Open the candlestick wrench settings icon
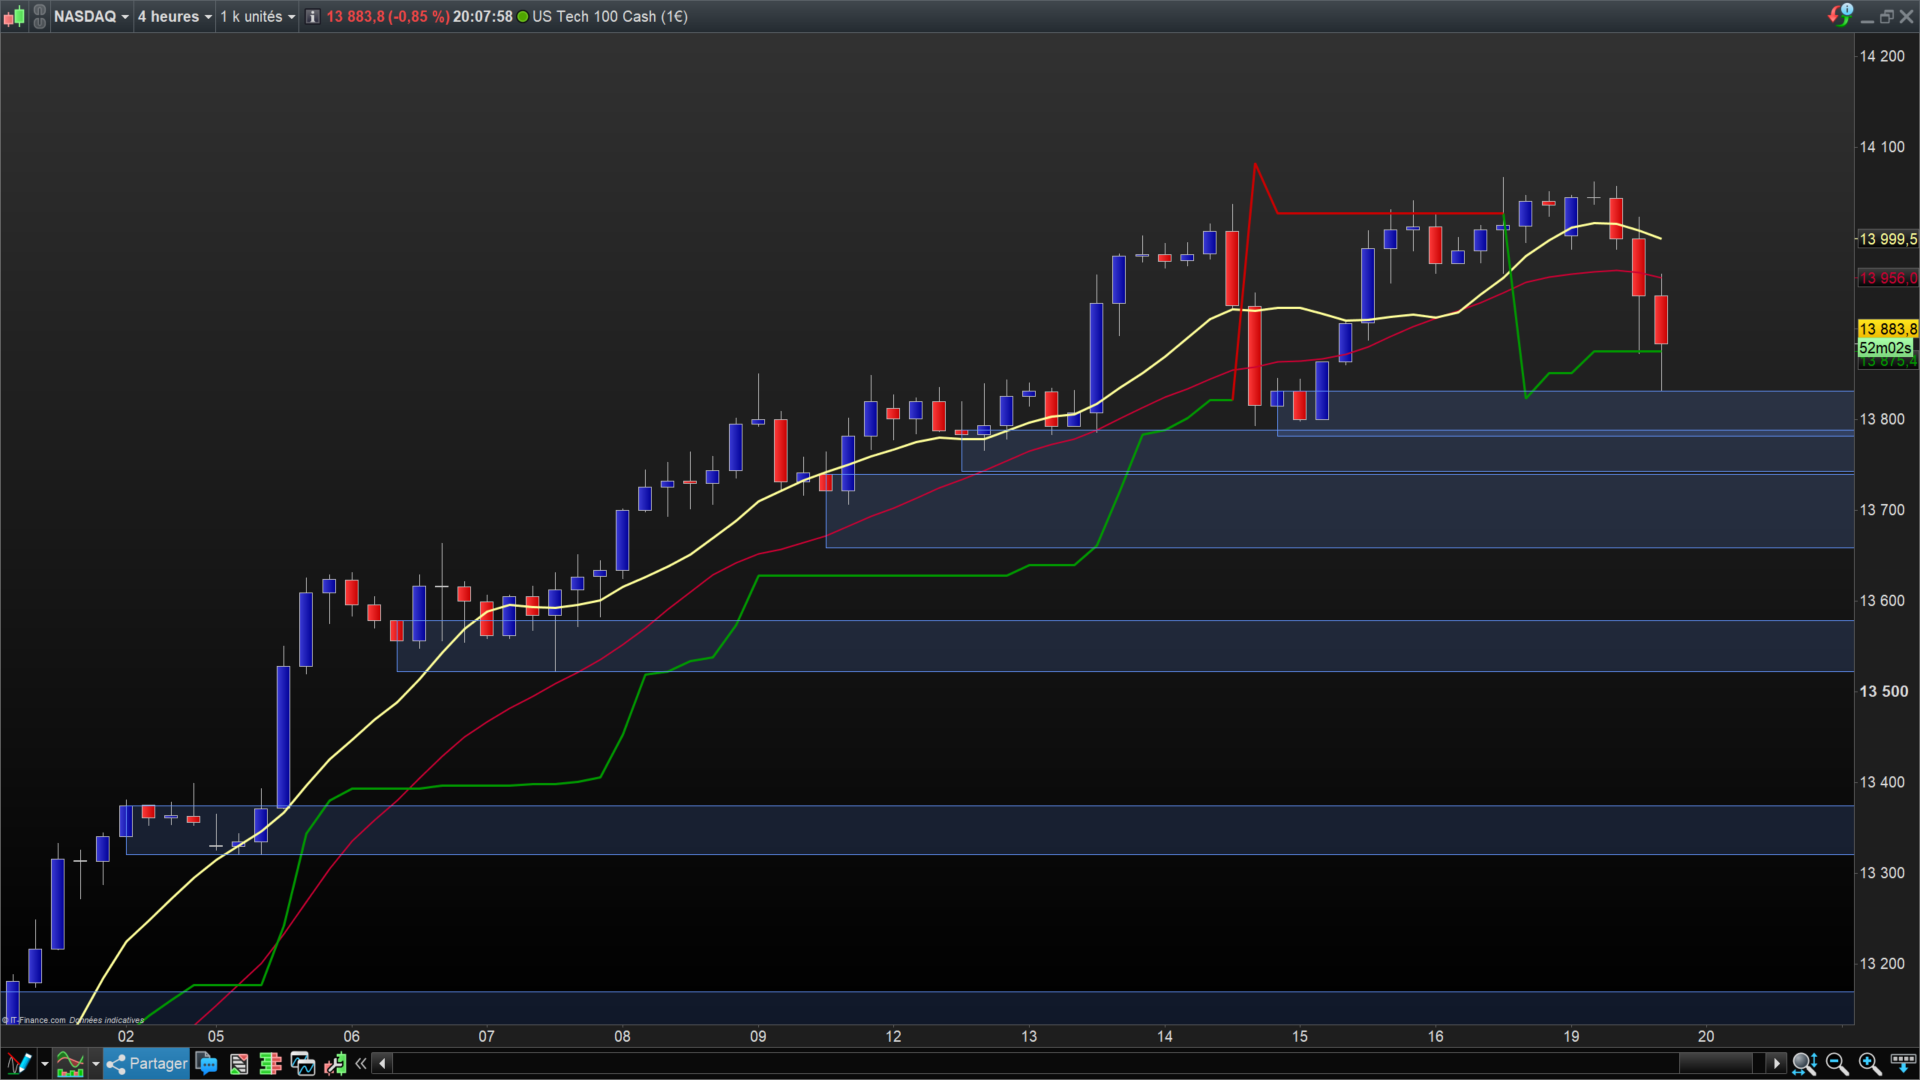The height and width of the screenshot is (1080, 1920). tap(334, 1063)
